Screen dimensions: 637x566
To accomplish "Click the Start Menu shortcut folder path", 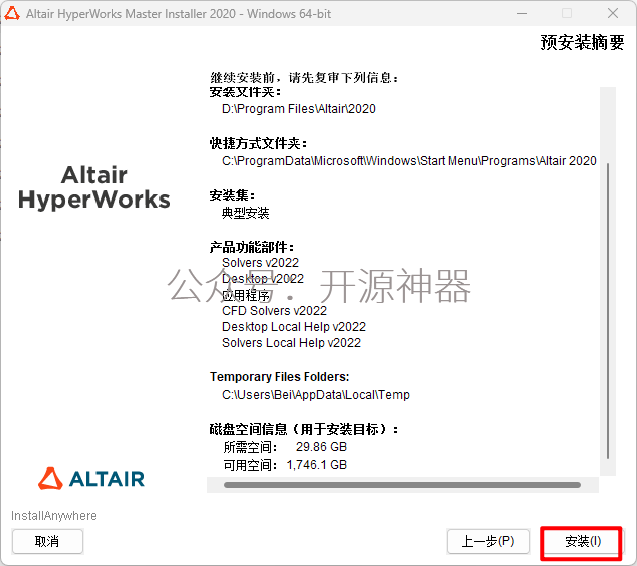I will (409, 161).
